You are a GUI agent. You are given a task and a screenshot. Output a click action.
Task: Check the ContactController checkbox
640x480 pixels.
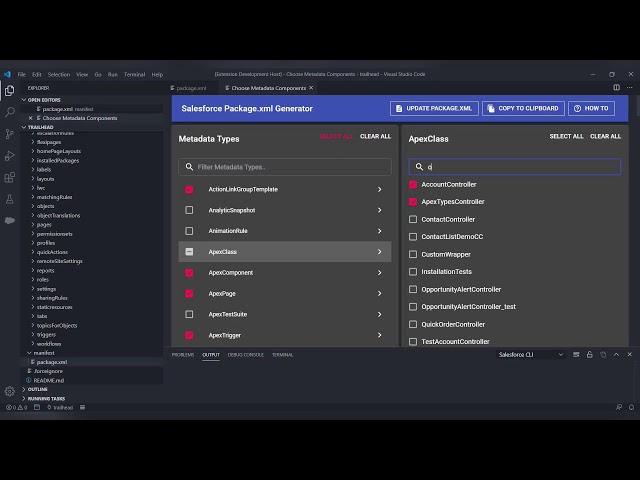click(x=413, y=220)
